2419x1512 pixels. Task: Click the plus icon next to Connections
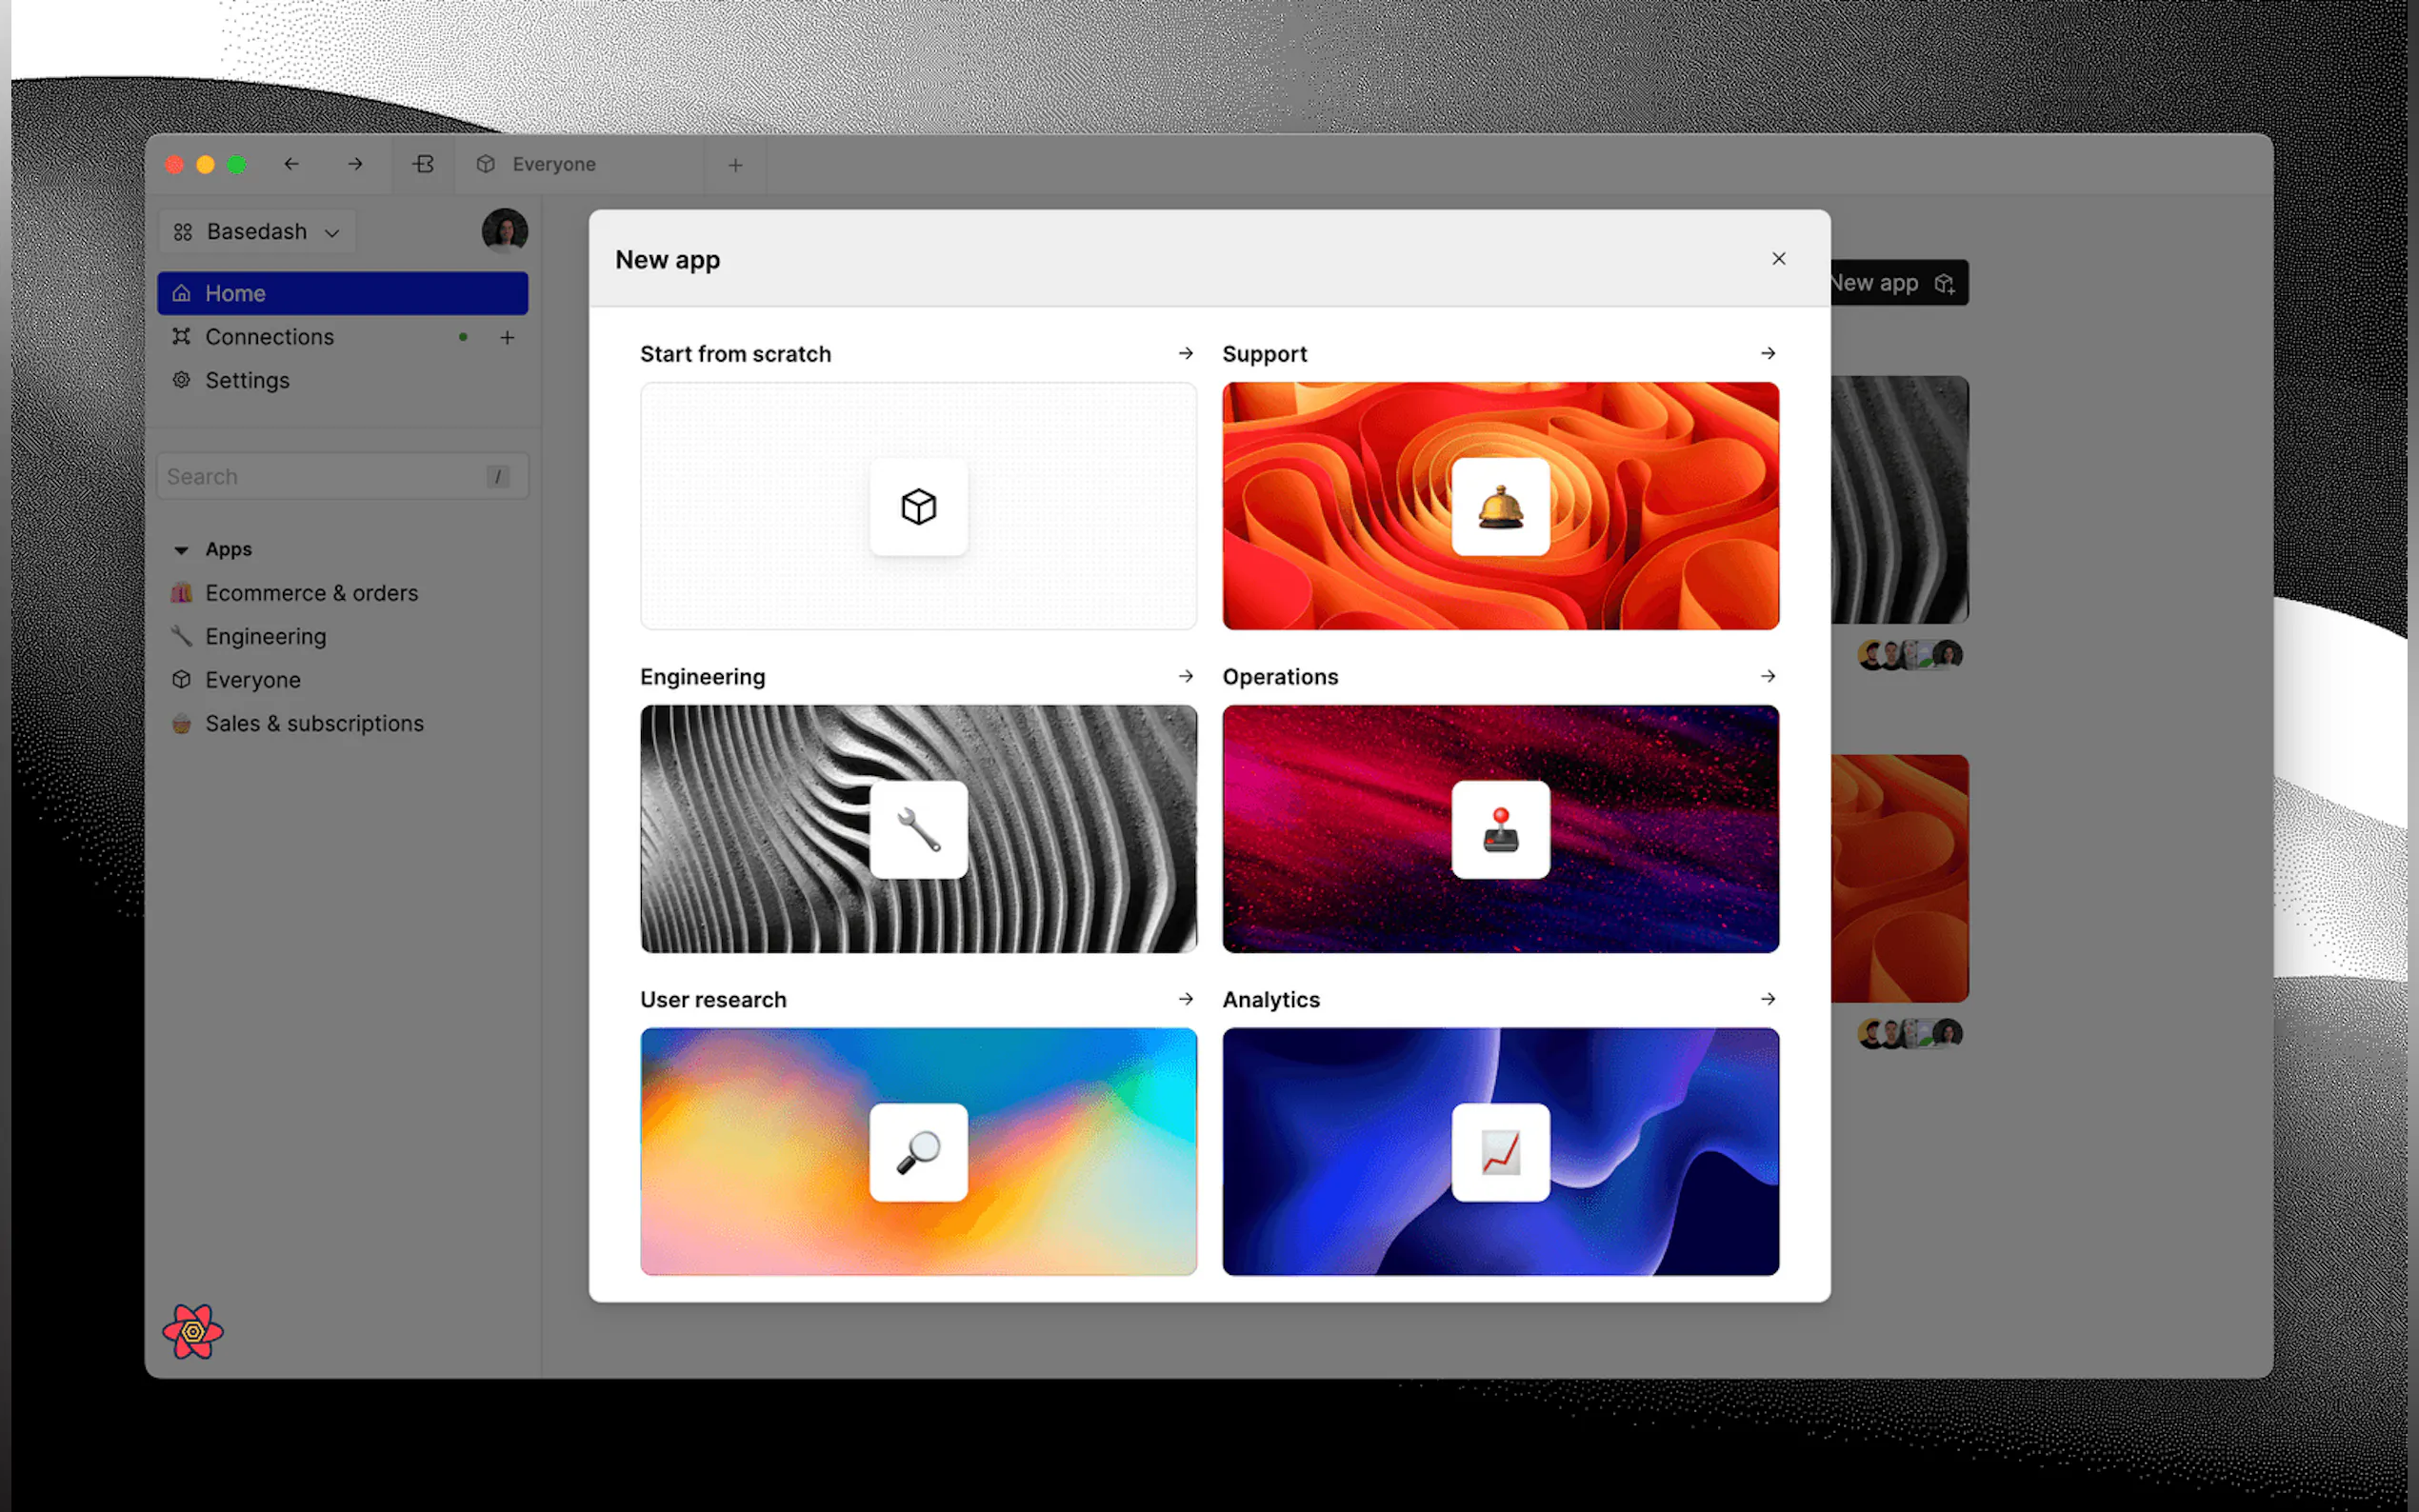point(507,338)
